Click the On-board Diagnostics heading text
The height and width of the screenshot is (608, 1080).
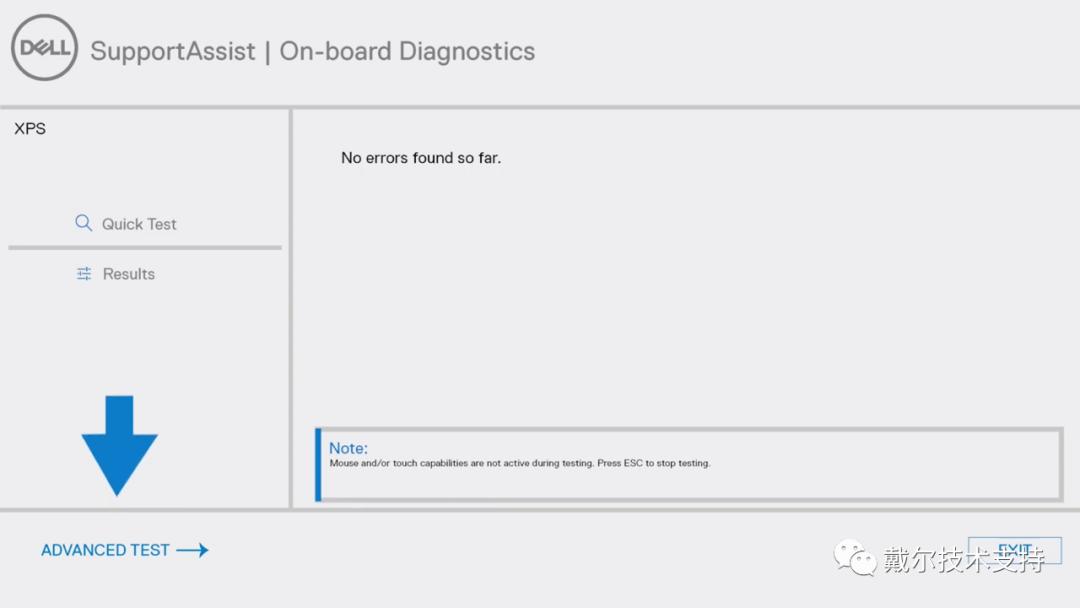coord(407,52)
